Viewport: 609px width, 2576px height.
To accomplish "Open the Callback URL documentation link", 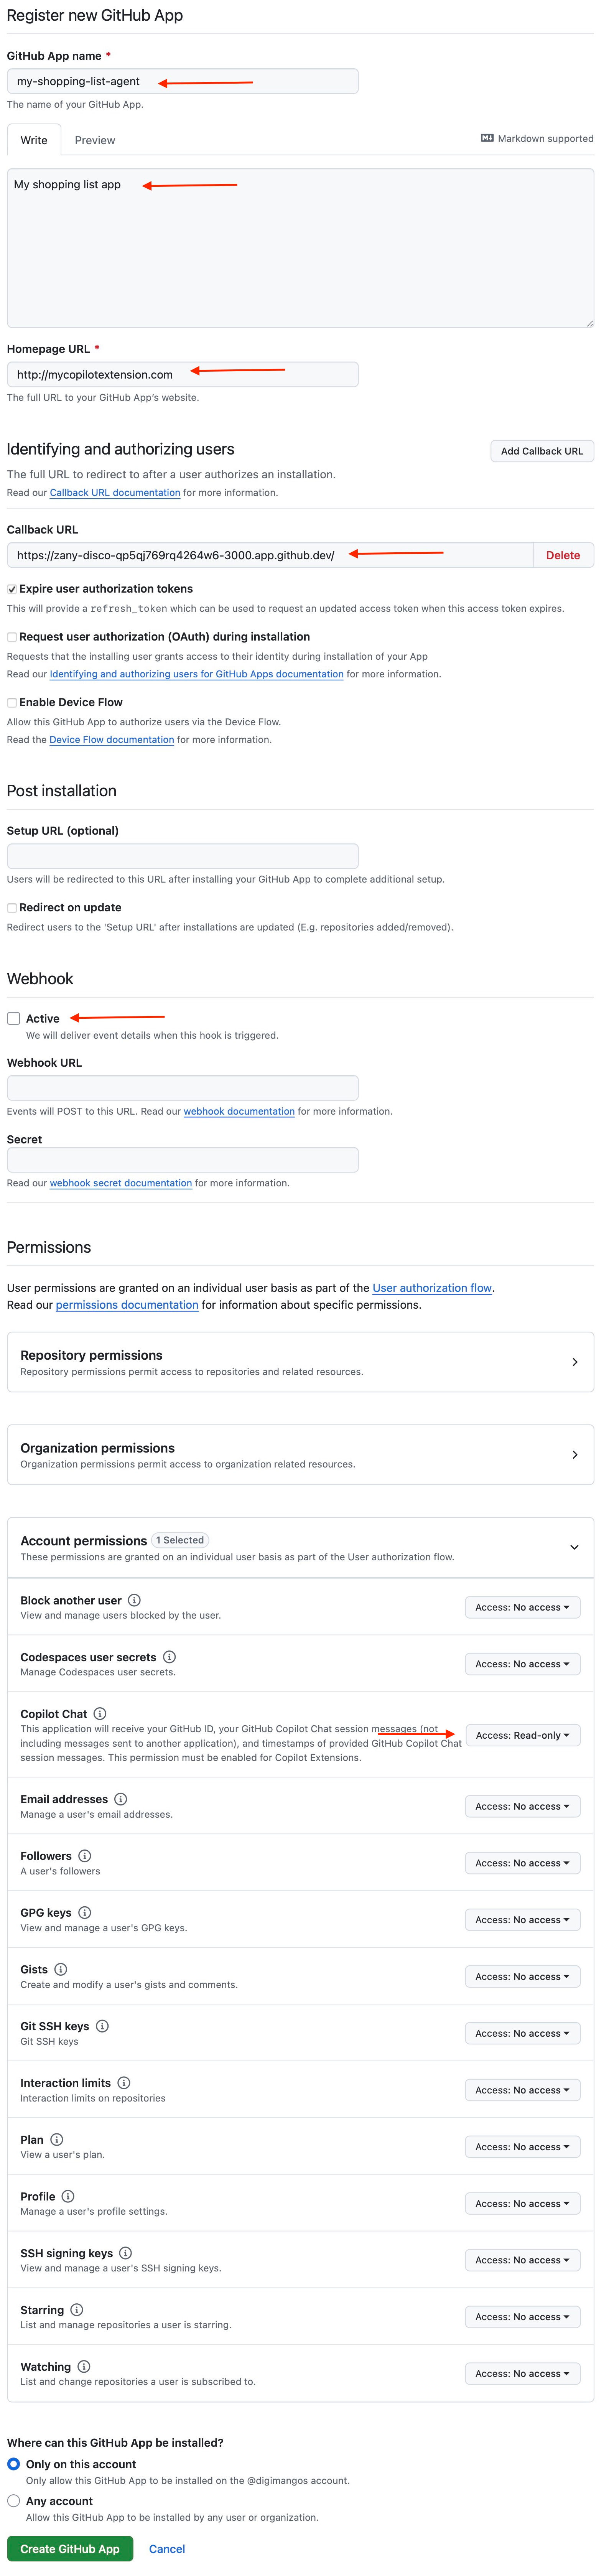I will (115, 493).
